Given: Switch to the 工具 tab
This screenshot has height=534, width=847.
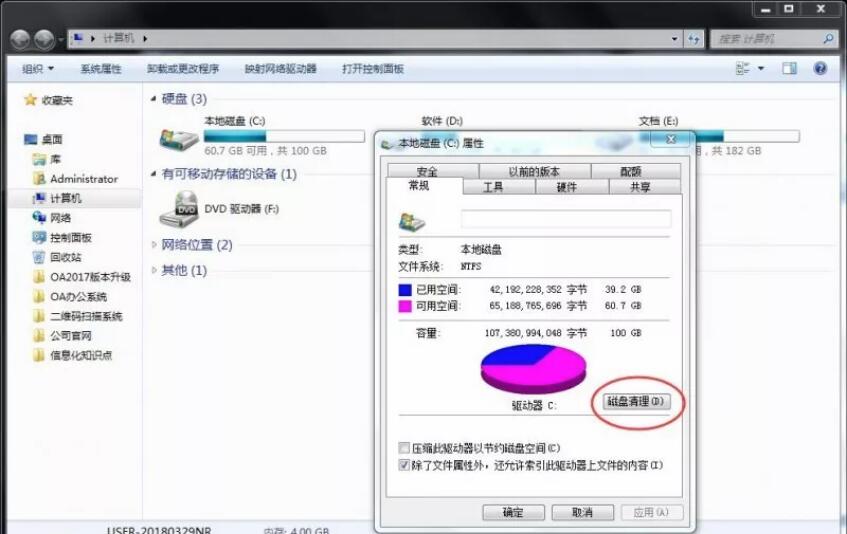Looking at the screenshot, I should click(x=493, y=187).
